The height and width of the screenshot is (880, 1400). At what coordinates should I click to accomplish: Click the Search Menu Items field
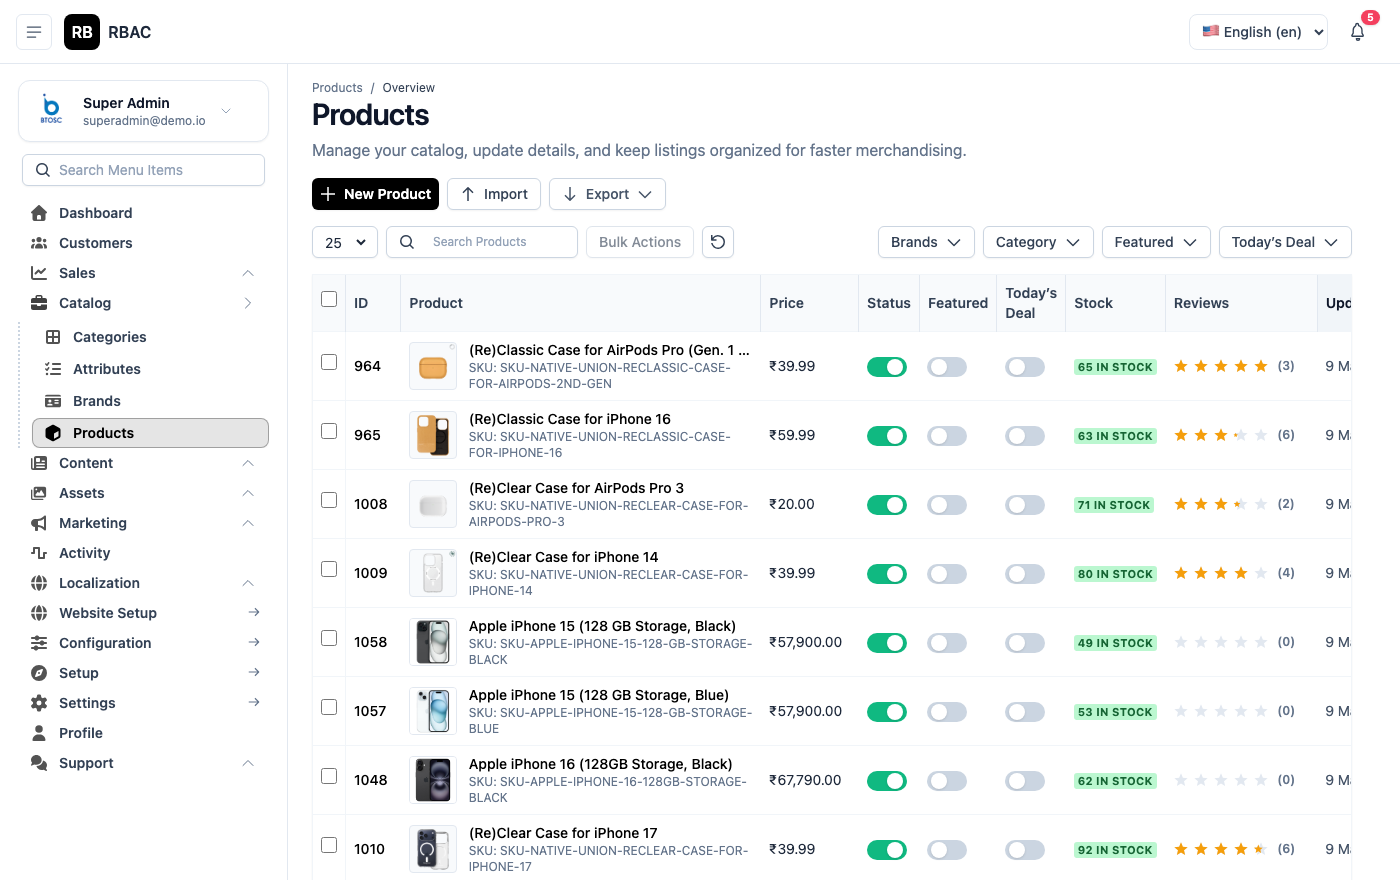click(x=143, y=170)
